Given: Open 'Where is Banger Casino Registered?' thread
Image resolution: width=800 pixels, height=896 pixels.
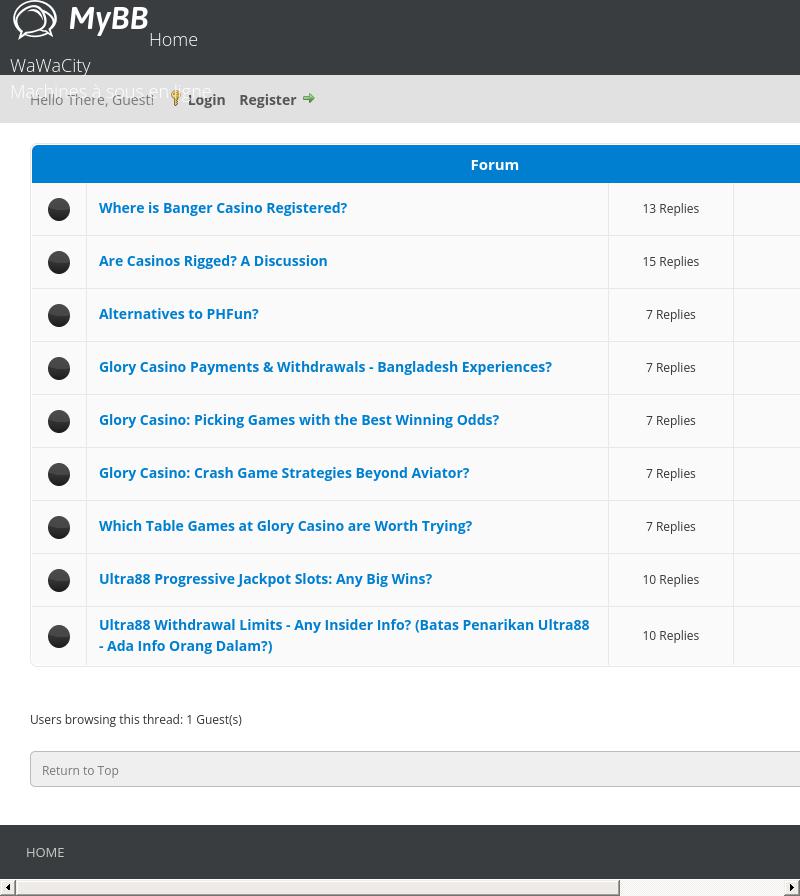Looking at the screenshot, I should coord(223,207).
